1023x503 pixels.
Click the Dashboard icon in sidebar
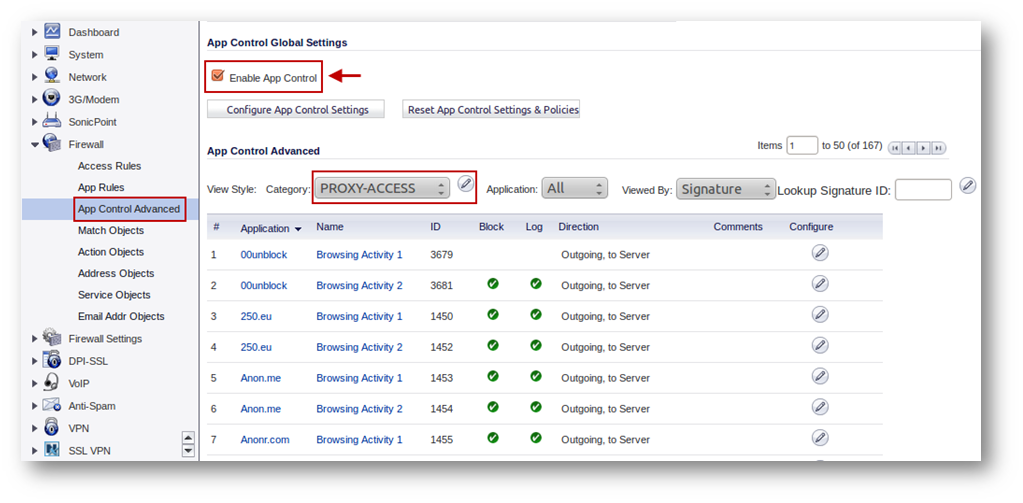point(52,32)
